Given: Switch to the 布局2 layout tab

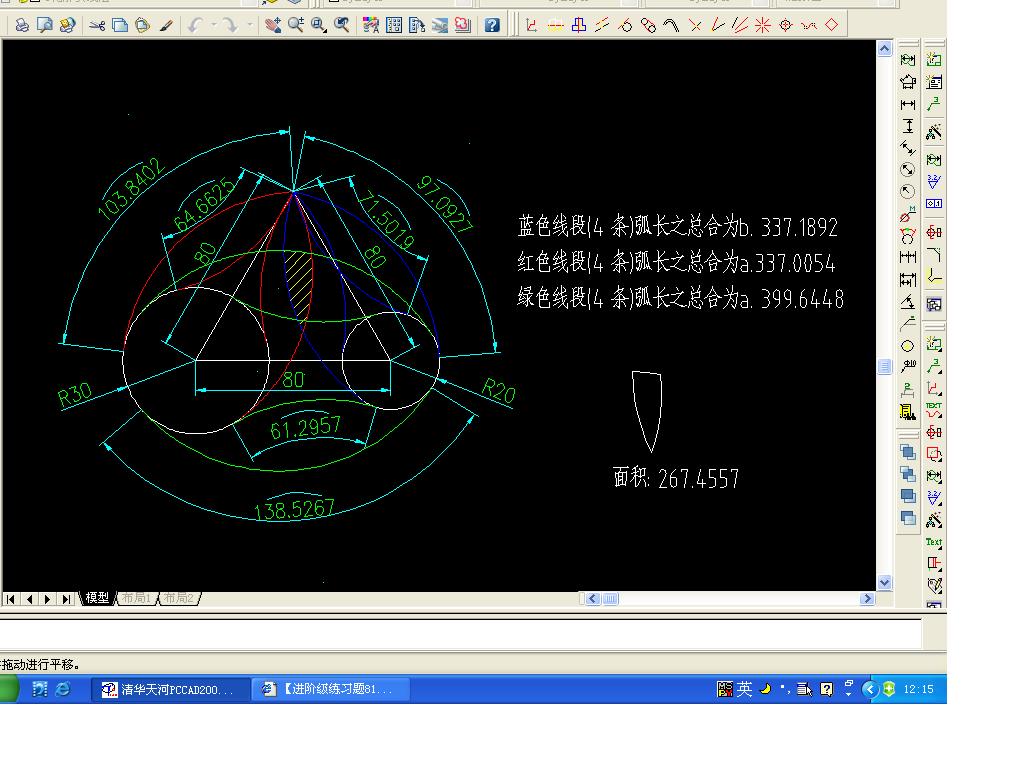Looking at the screenshot, I should tap(178, 598).
